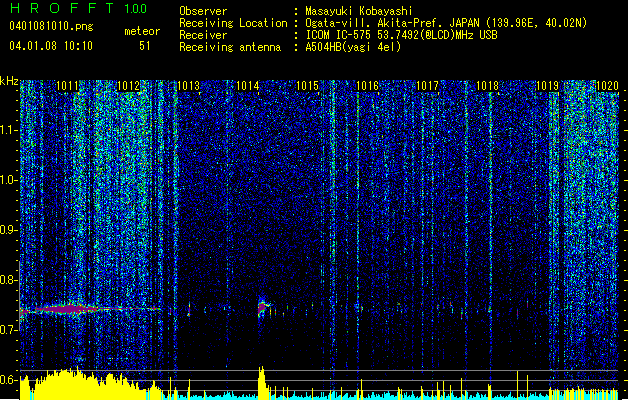Select the observer name Masayuki Kobayashi

[x=359, y=11]
